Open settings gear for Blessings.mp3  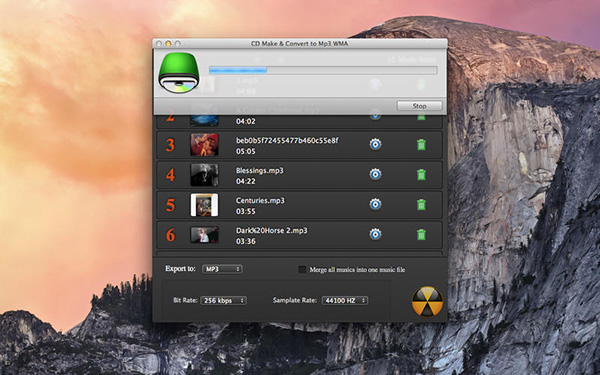coord(375,174)
